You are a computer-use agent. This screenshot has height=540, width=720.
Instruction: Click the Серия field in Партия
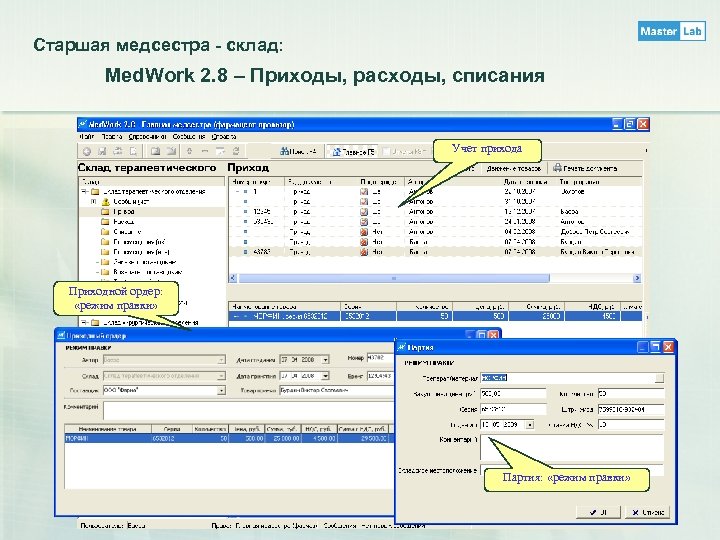coord(513,409)
